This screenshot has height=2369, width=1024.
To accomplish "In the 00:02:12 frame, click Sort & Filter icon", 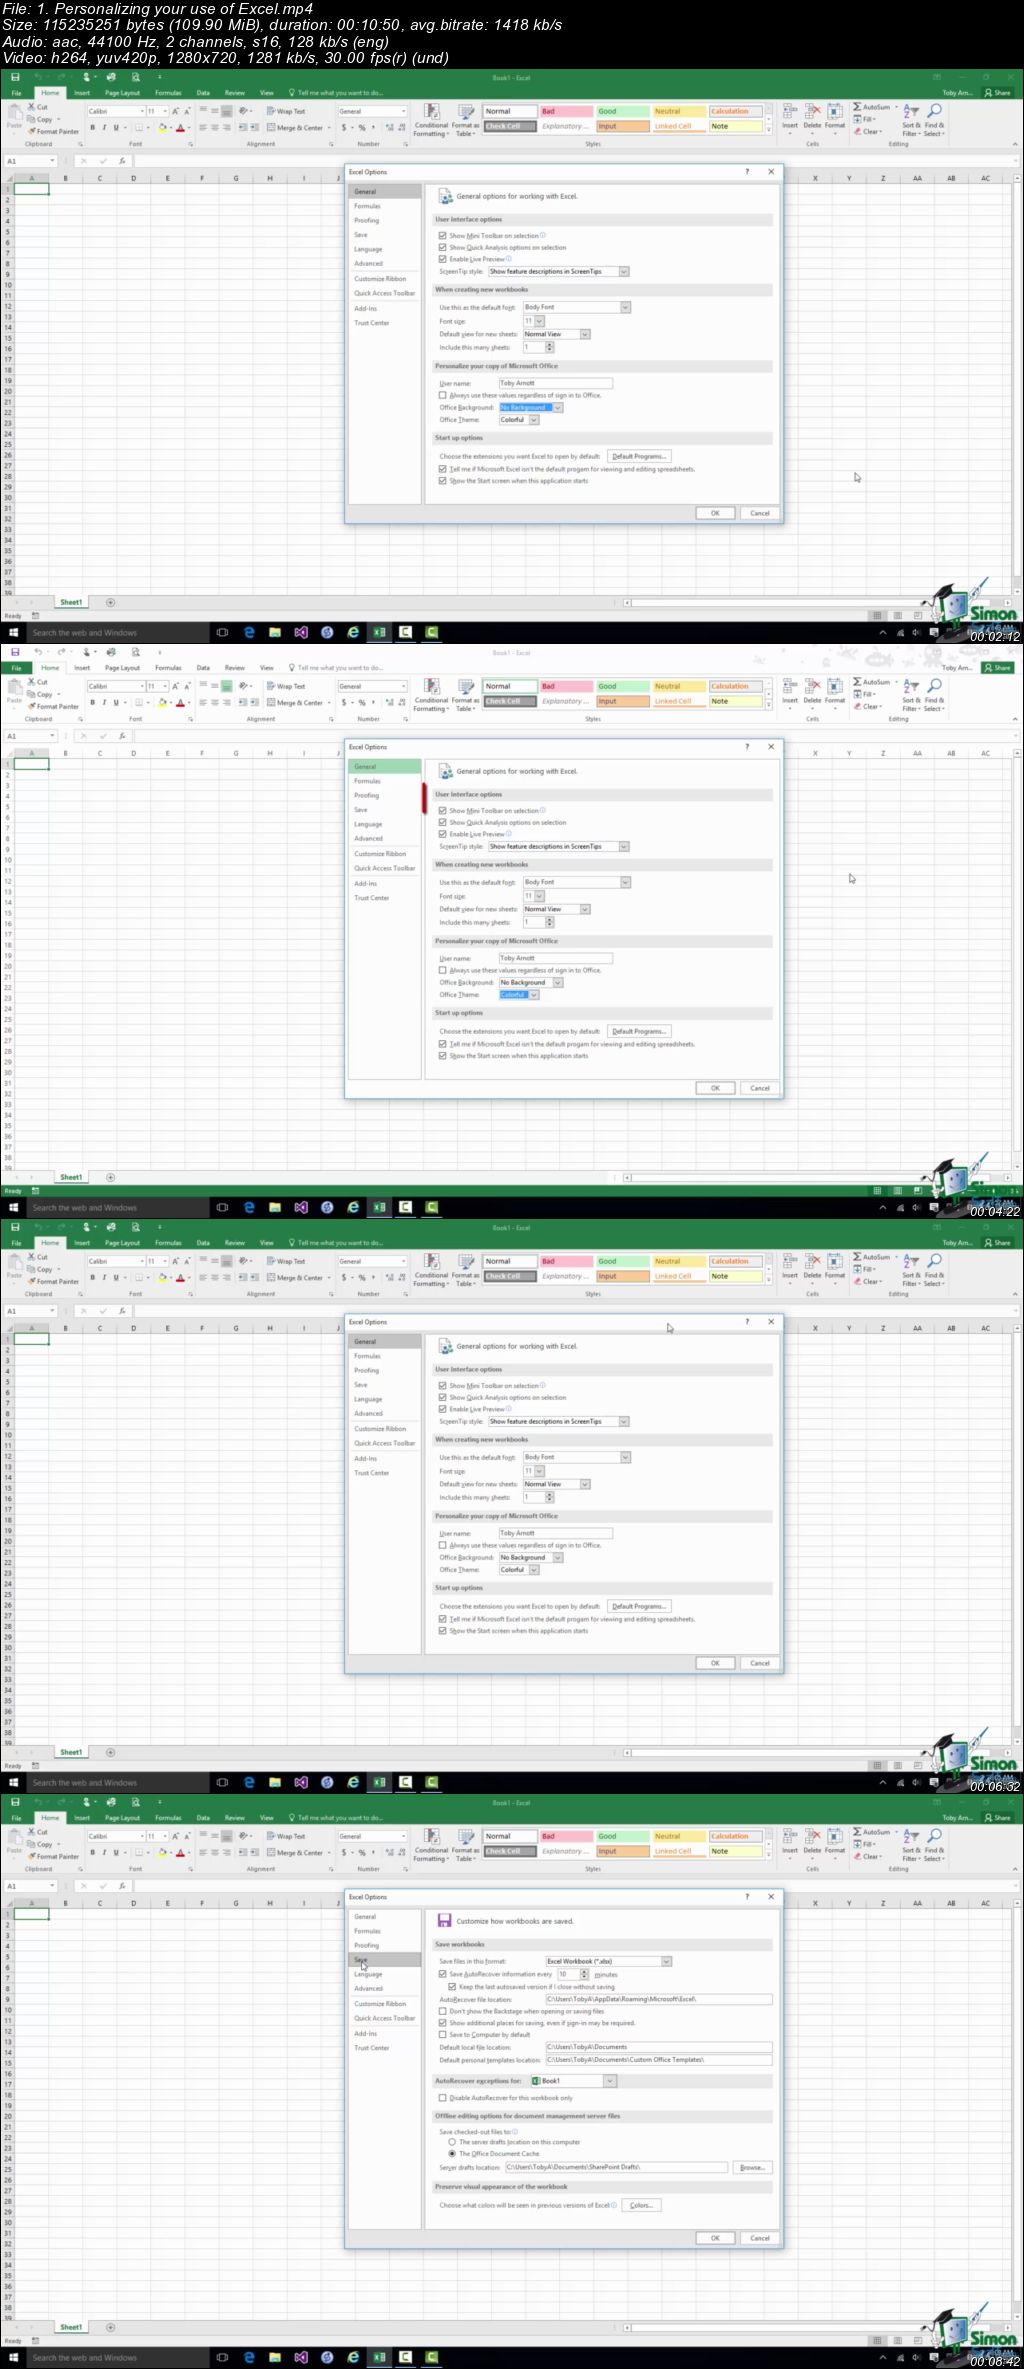I will (911, 111).
